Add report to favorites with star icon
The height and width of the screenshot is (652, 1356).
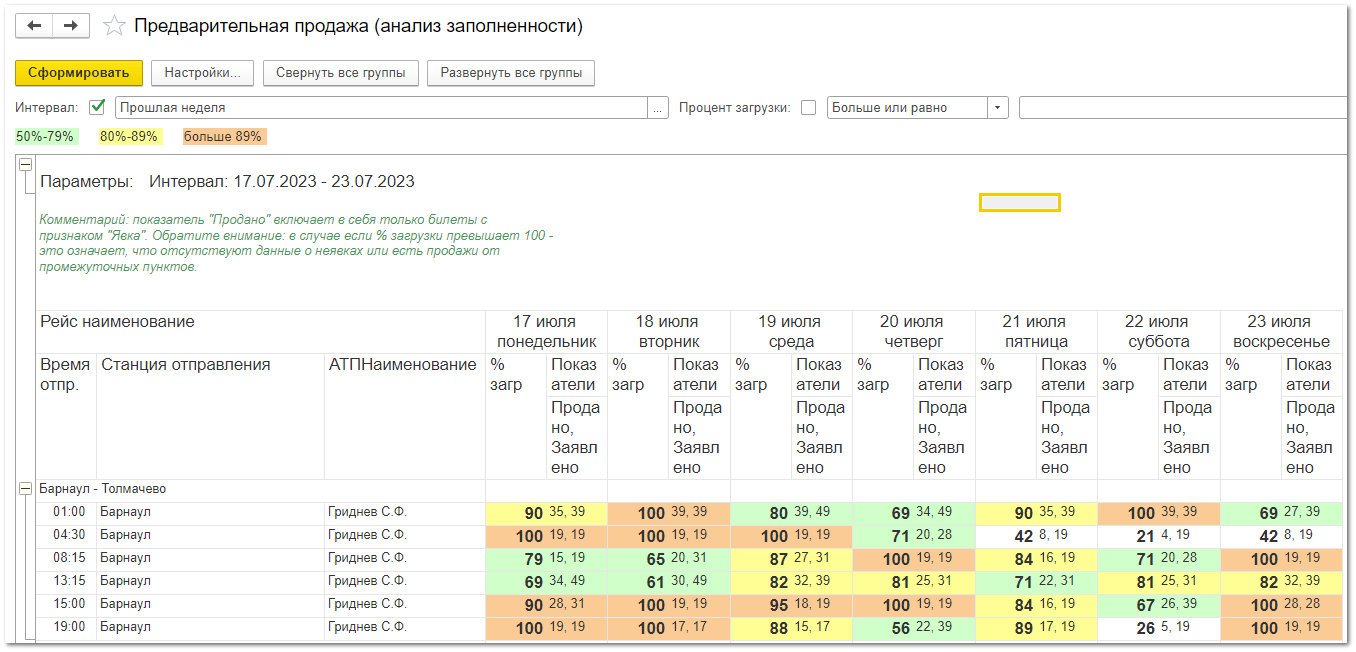coord(115,27)
